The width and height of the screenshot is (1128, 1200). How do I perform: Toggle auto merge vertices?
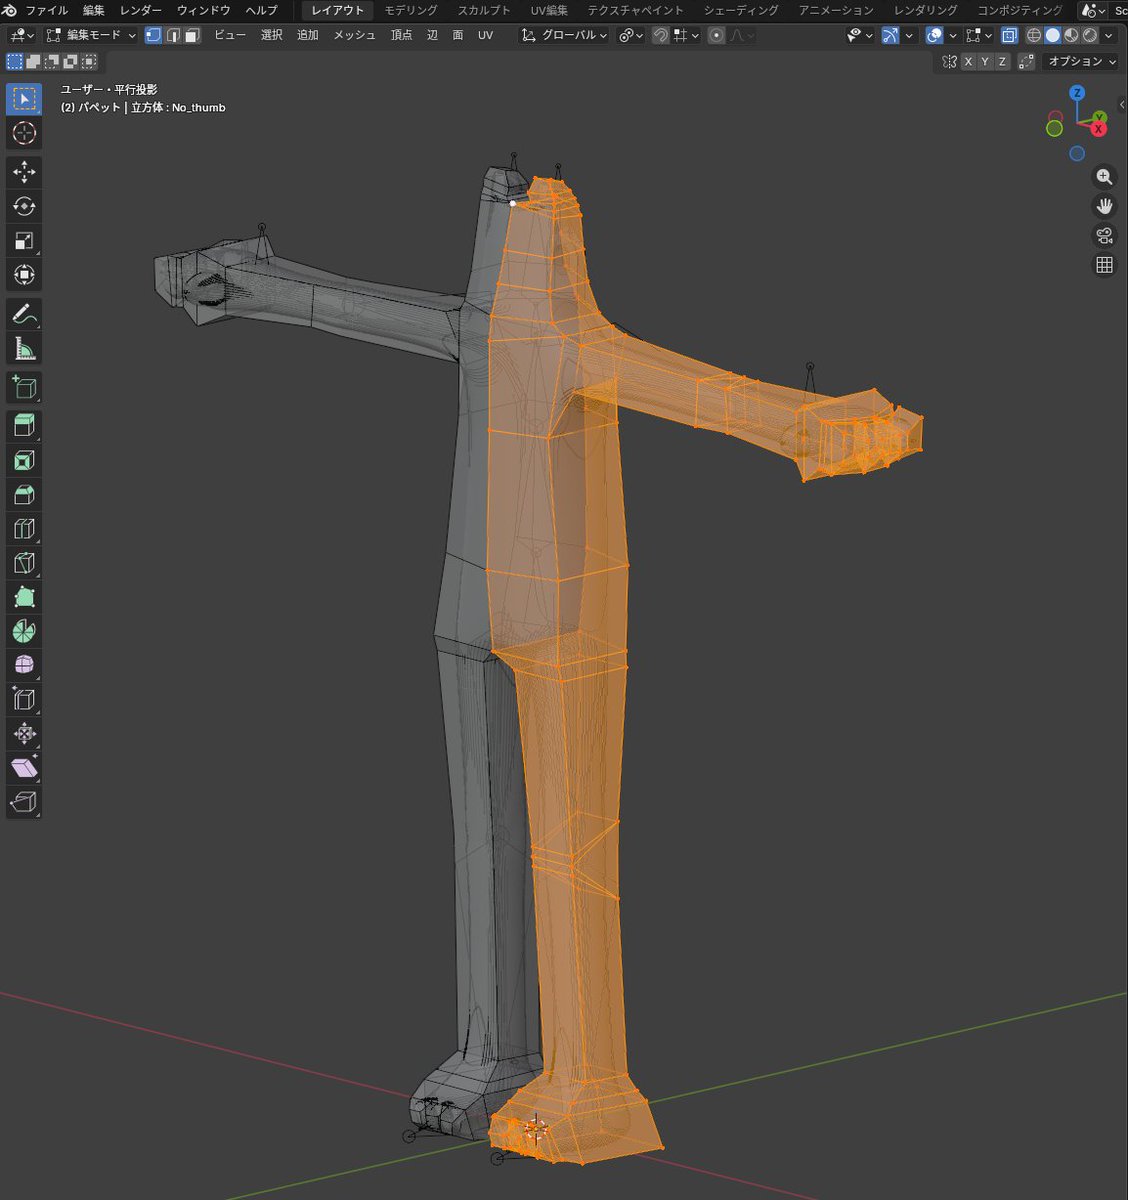(x=1026, y=62)
